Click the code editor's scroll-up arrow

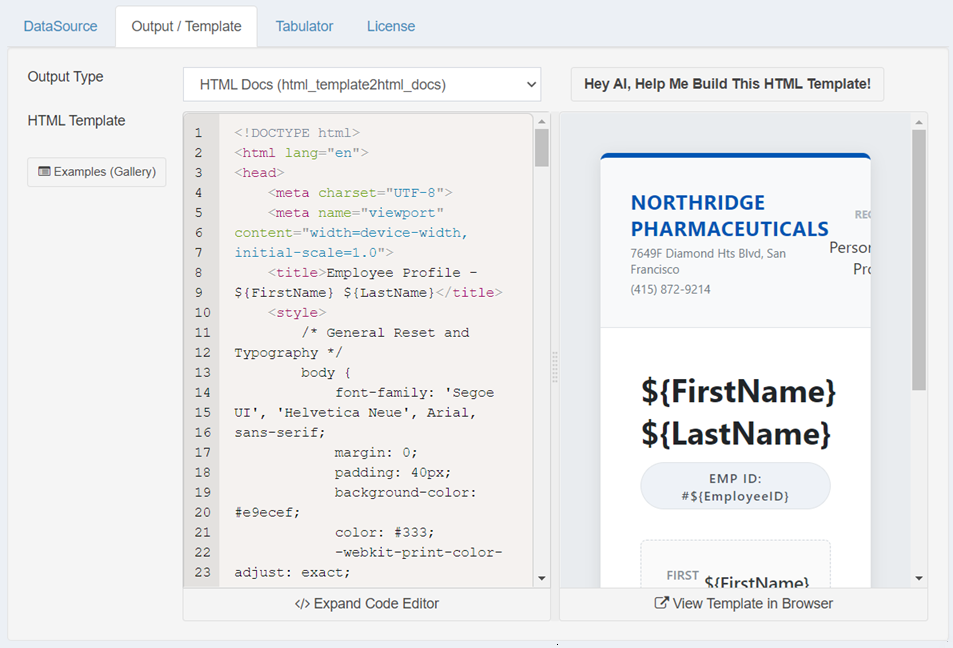(x=542, y=122)
